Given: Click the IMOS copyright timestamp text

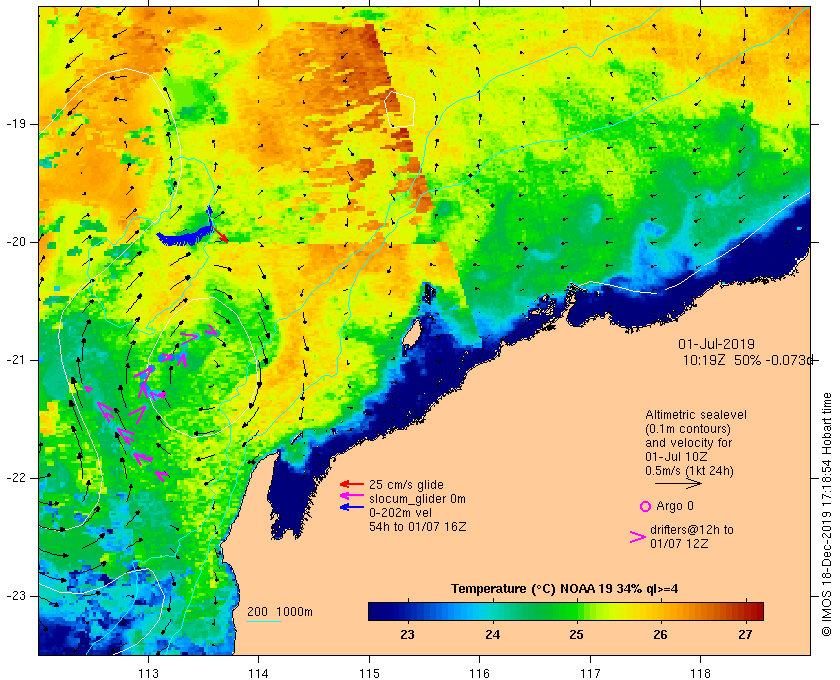Looking at the screenshot, I should click(x=826, y=514).
